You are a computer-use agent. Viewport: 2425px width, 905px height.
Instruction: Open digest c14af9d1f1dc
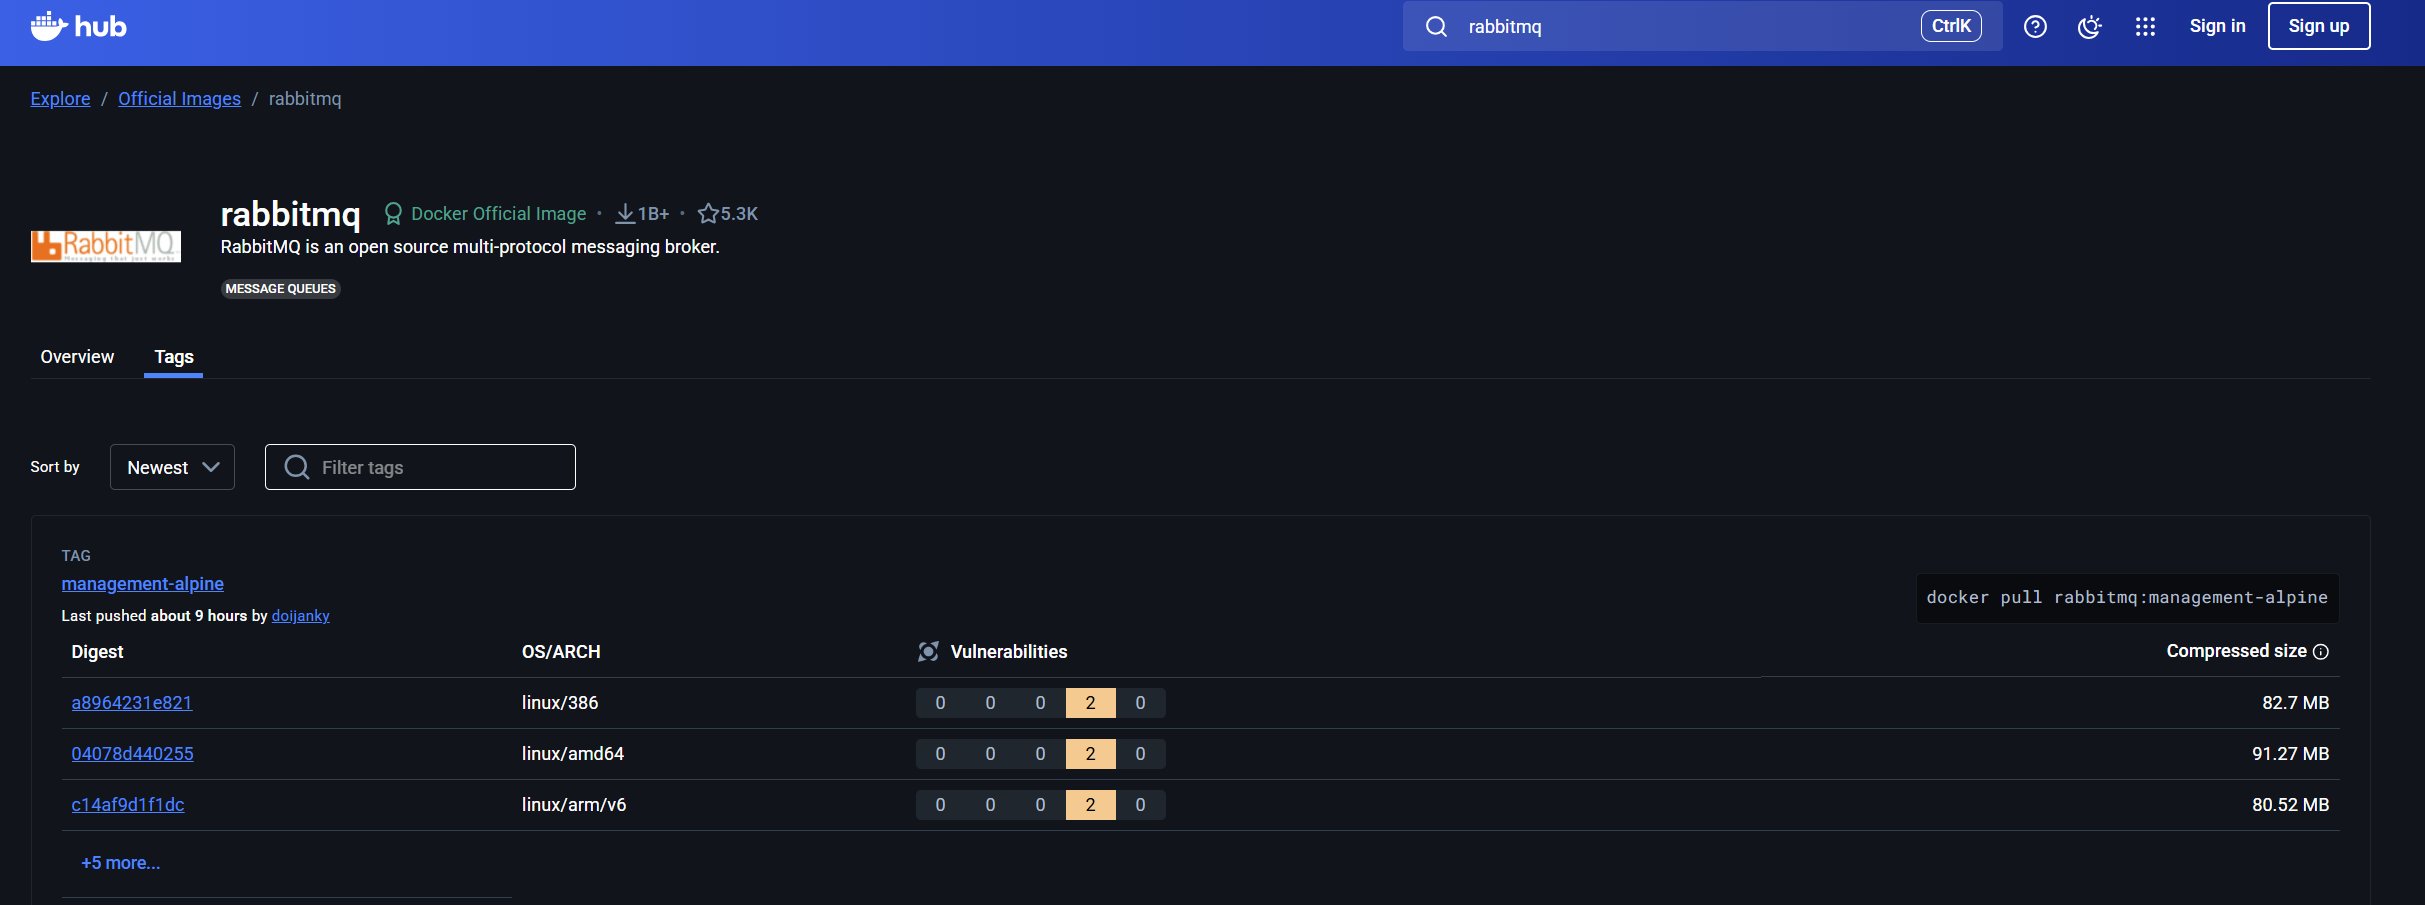(128, 805)
